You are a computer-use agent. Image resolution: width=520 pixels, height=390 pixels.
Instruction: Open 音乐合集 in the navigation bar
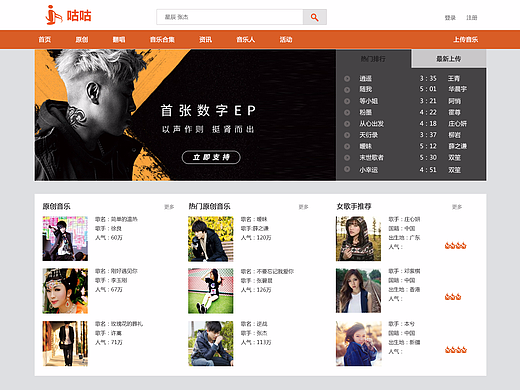coord(162,40)
